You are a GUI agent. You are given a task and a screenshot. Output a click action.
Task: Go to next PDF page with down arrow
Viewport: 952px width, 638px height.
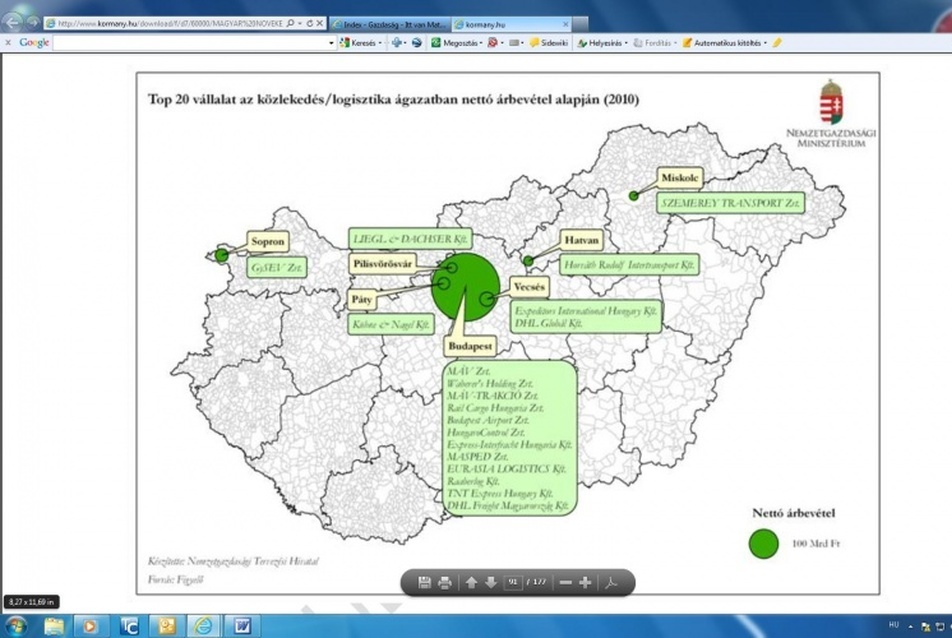tap(491, 583)
